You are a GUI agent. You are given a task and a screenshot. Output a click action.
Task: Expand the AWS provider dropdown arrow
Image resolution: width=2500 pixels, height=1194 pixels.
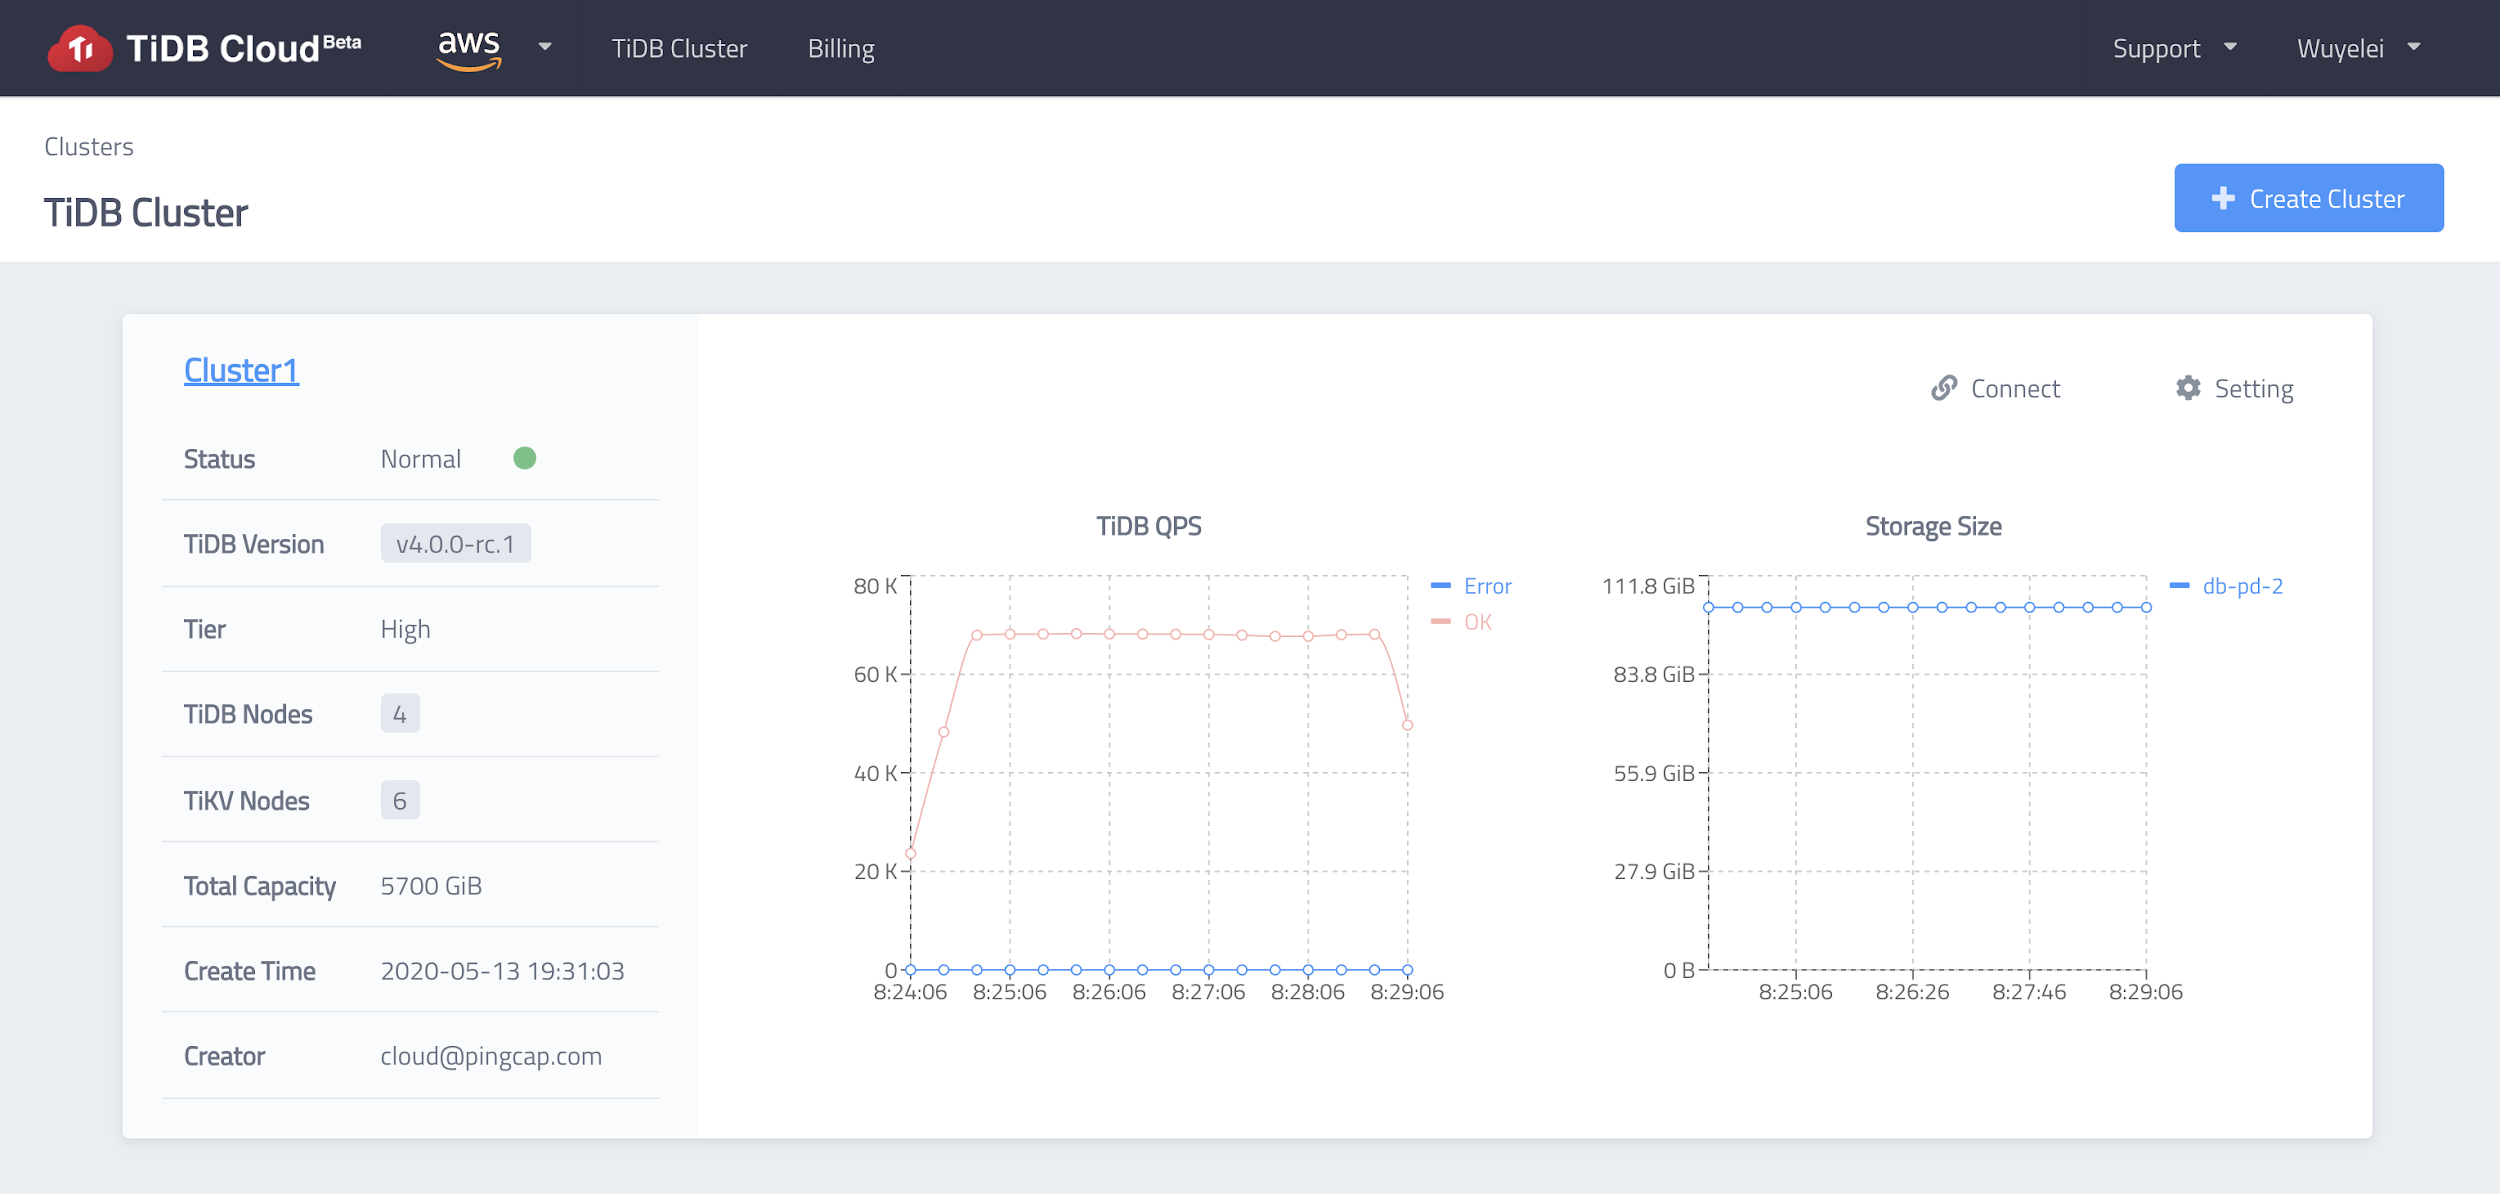coord(545,47)
